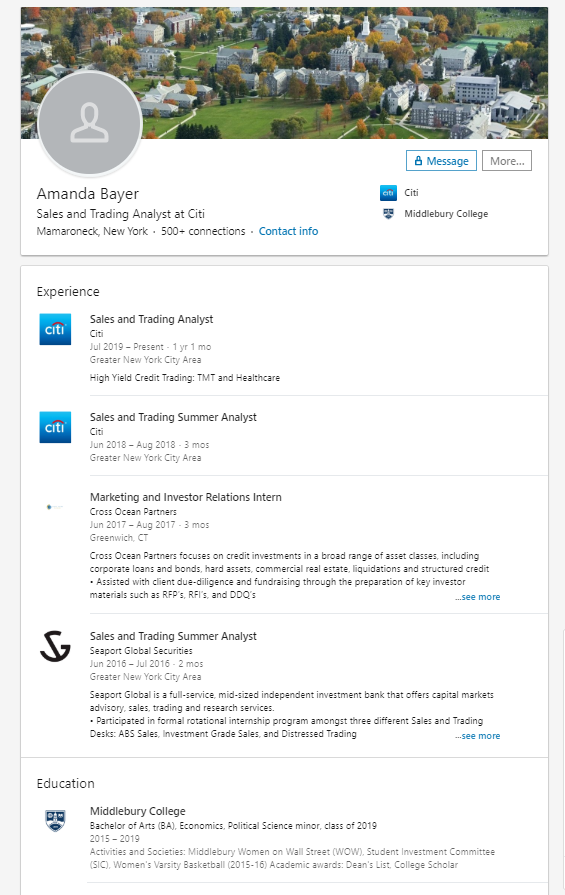Click the Middlebury College crest under Education
Viewport: 565px width, 895px height.
point(55,821)
